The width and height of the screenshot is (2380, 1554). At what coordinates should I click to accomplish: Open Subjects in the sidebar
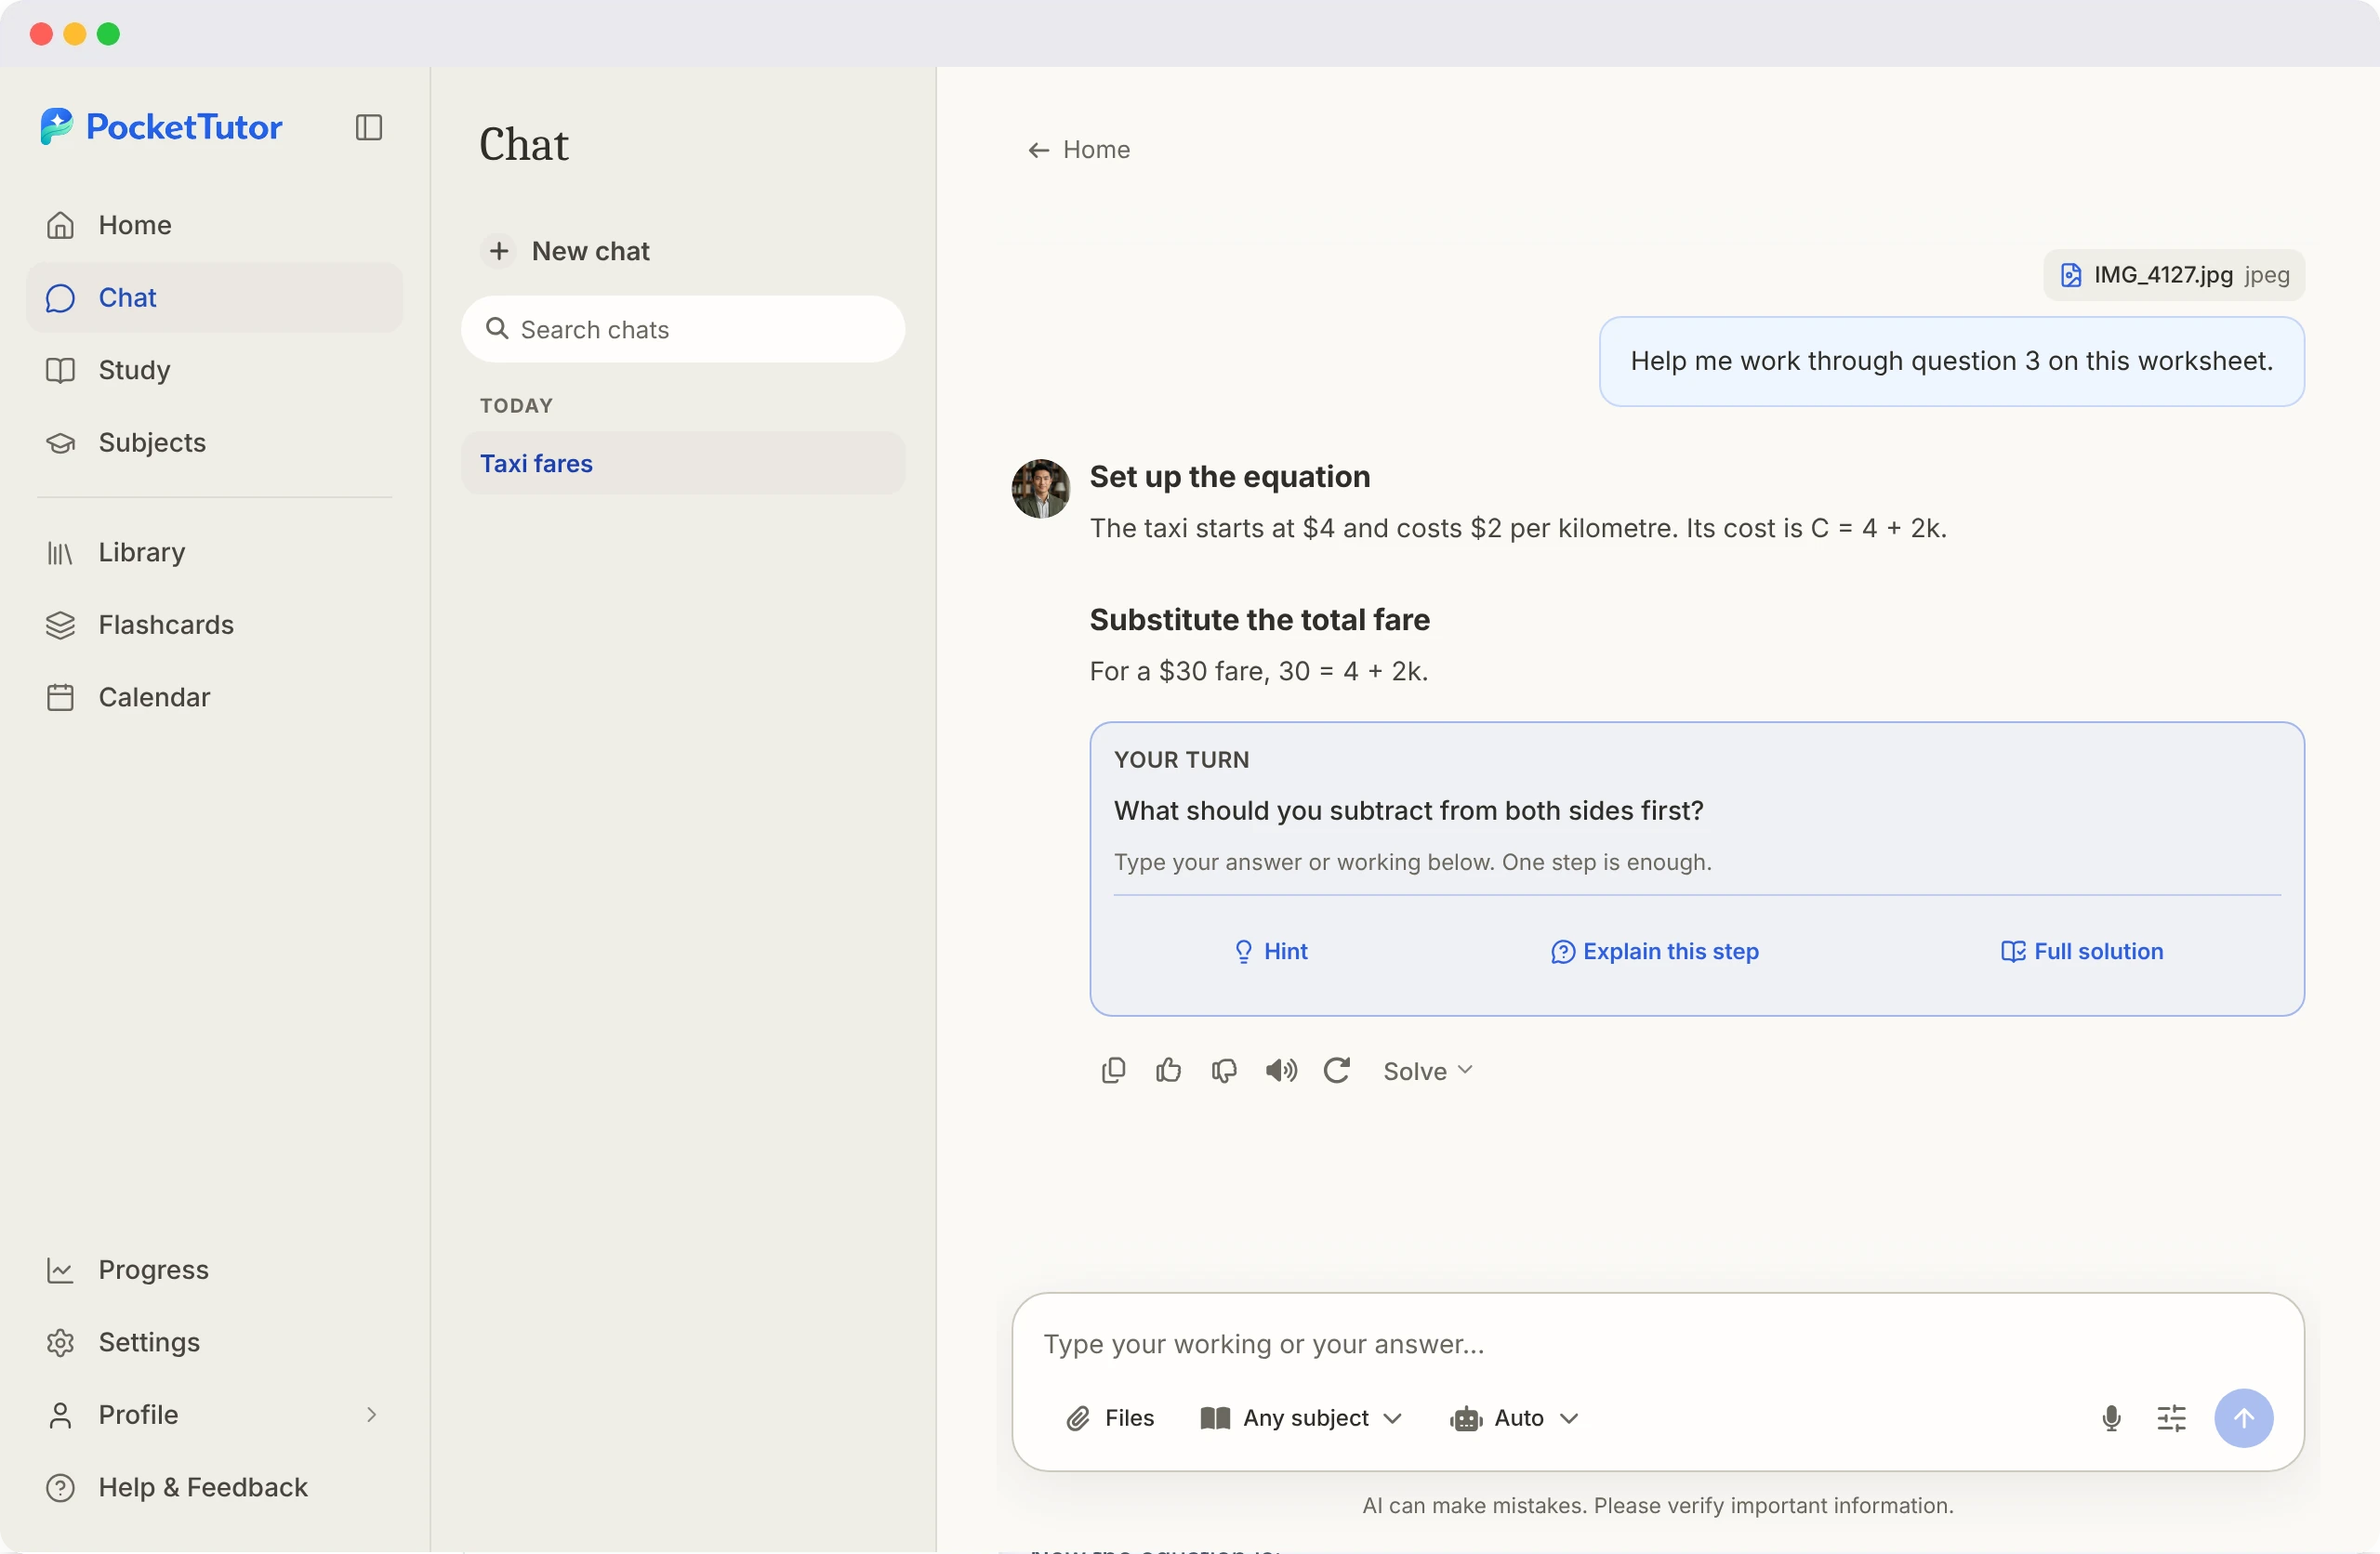click(214, 442)
